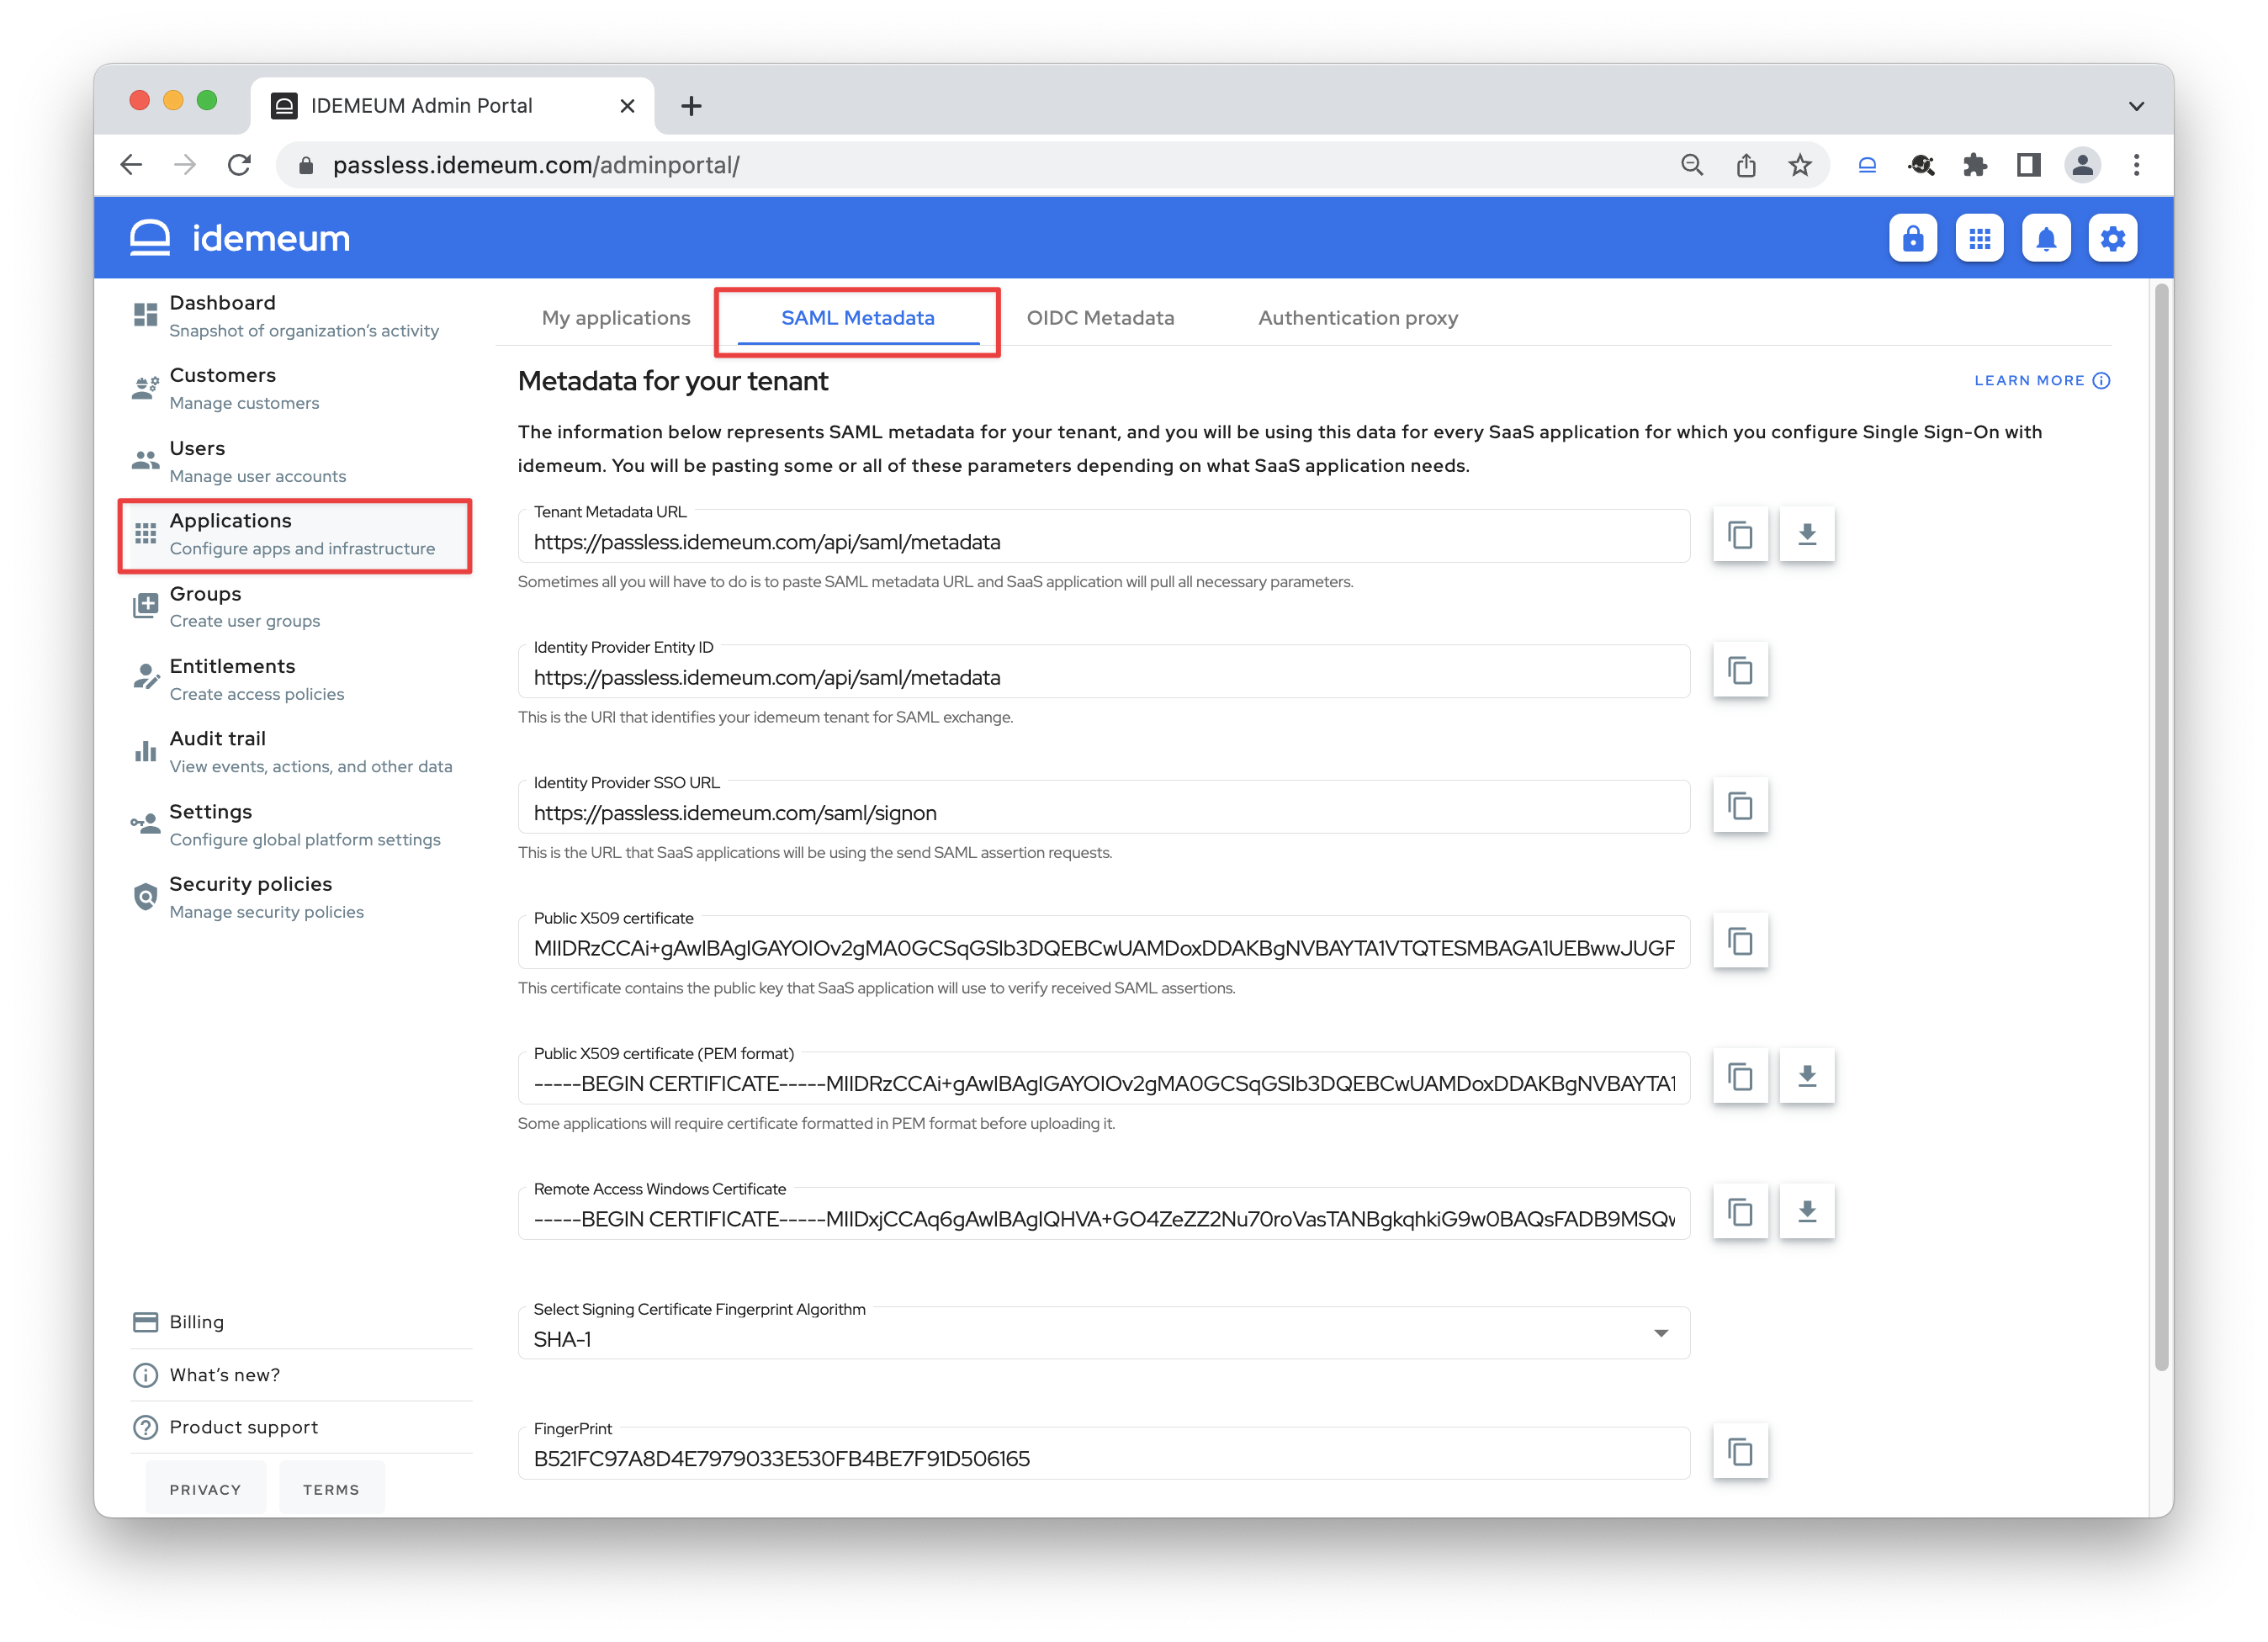Click the browser back arrow

(x=132, y=165)
